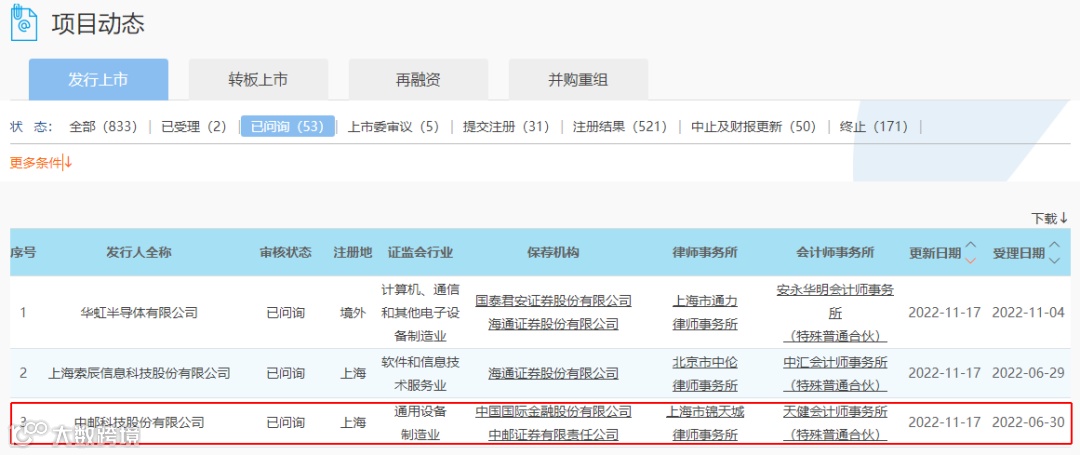This screenshot has height=455, width=1080.
Task: Open 天健会计师事务所 link
Action: click(835, 423)
